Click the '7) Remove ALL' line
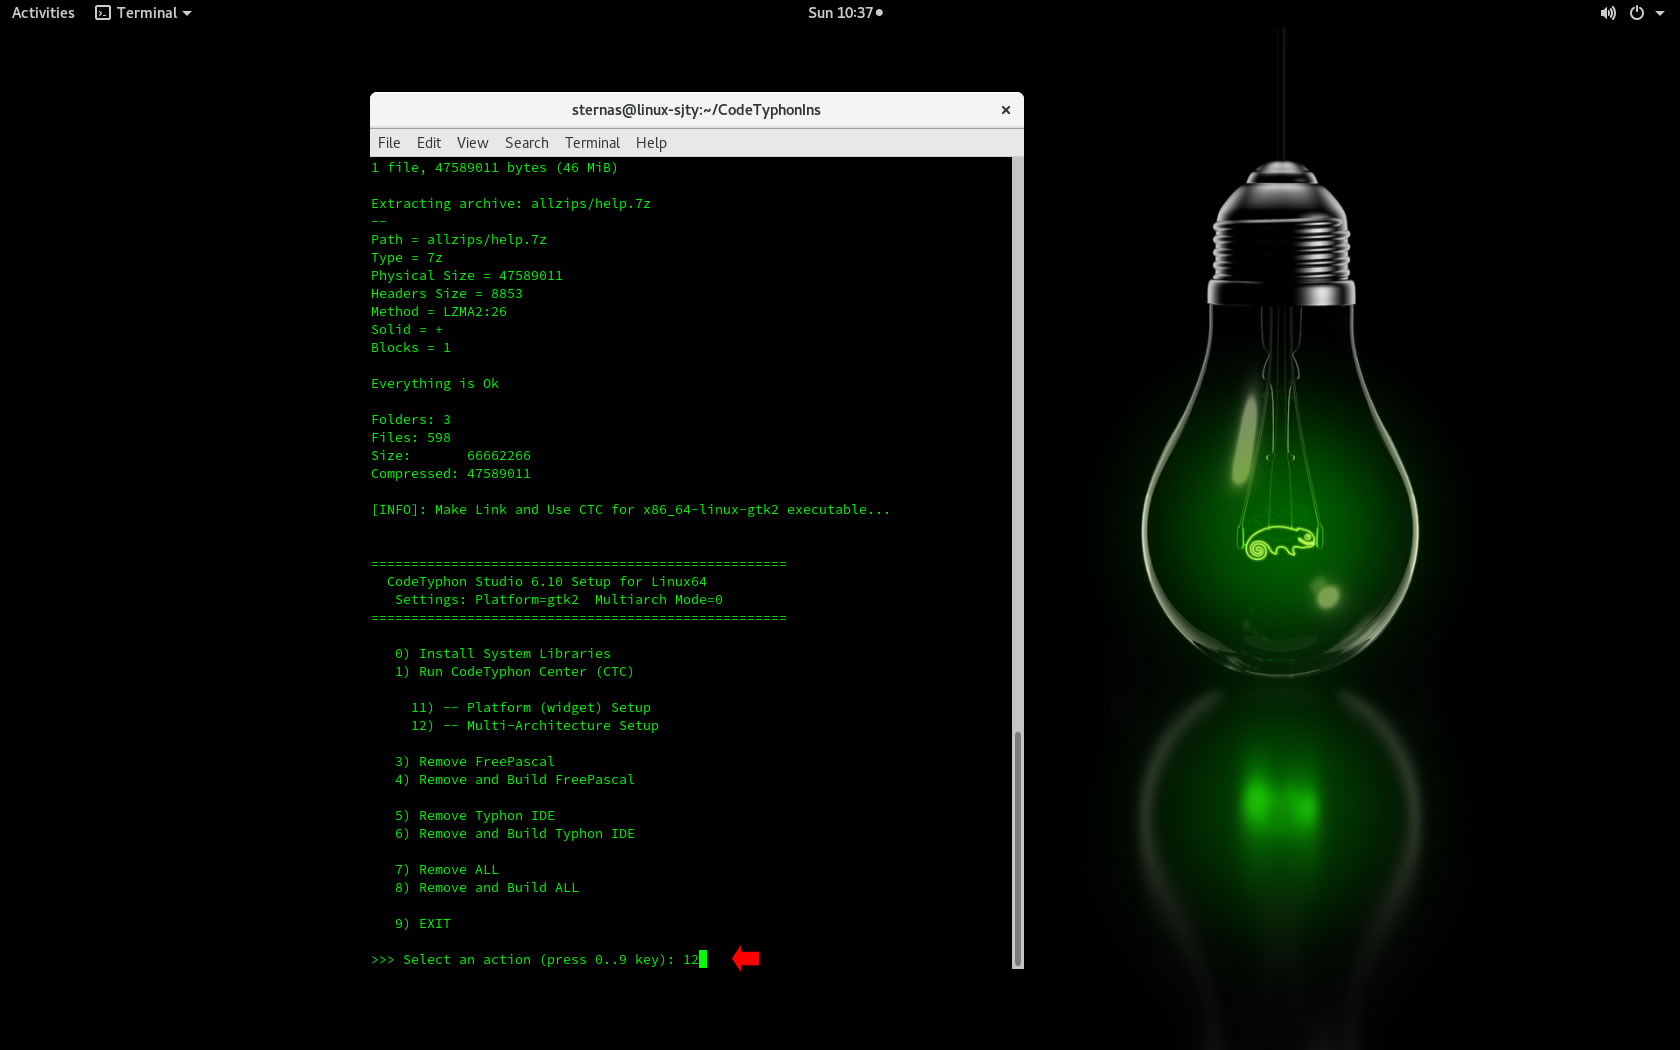 pos(447,870)
